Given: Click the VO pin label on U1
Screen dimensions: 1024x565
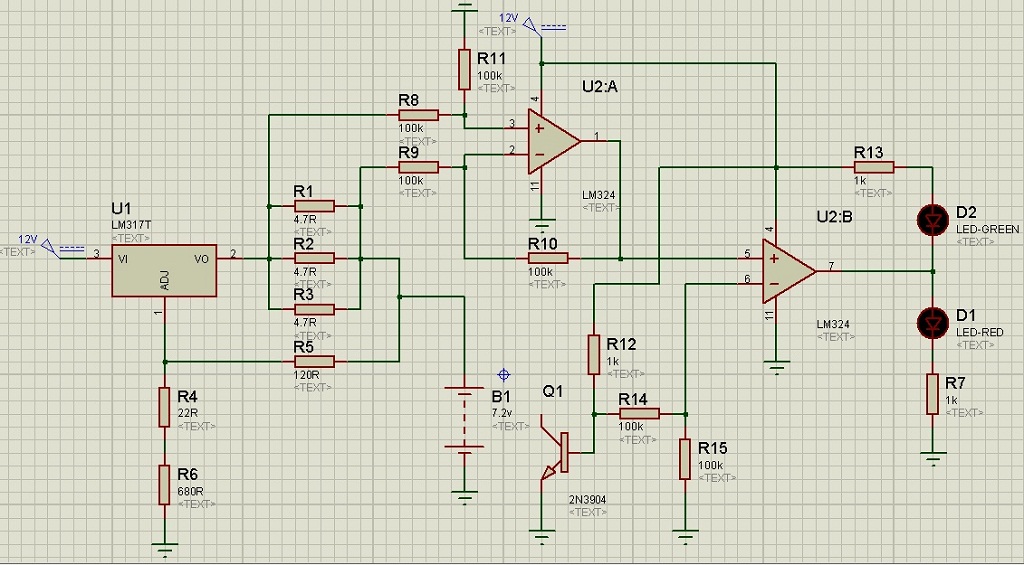Looking at the screenshot, I should (202, 259).
